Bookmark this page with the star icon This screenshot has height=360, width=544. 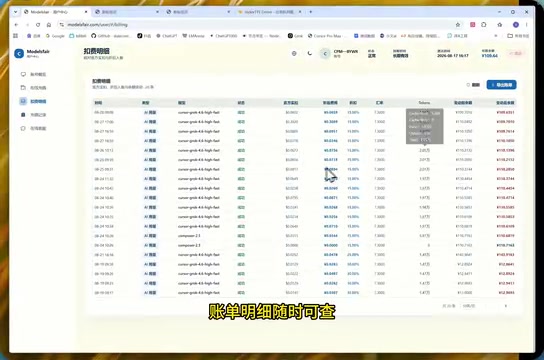click(x=458, y=25)
